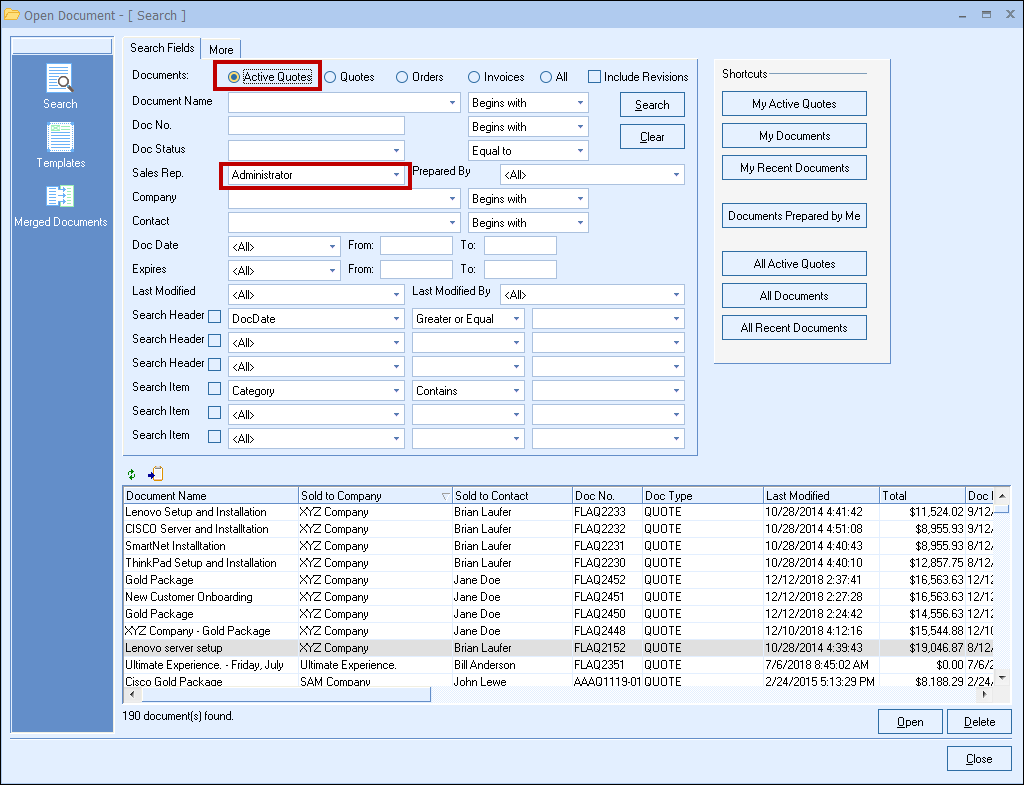Click the green refresh icon above results
Screen dimensions: 1024x785
pyautogui.click(x=131, y=475)
